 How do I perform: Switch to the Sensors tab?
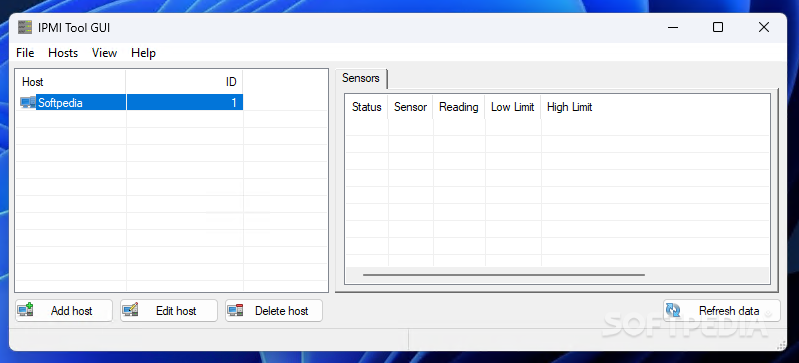coord(361,79)
